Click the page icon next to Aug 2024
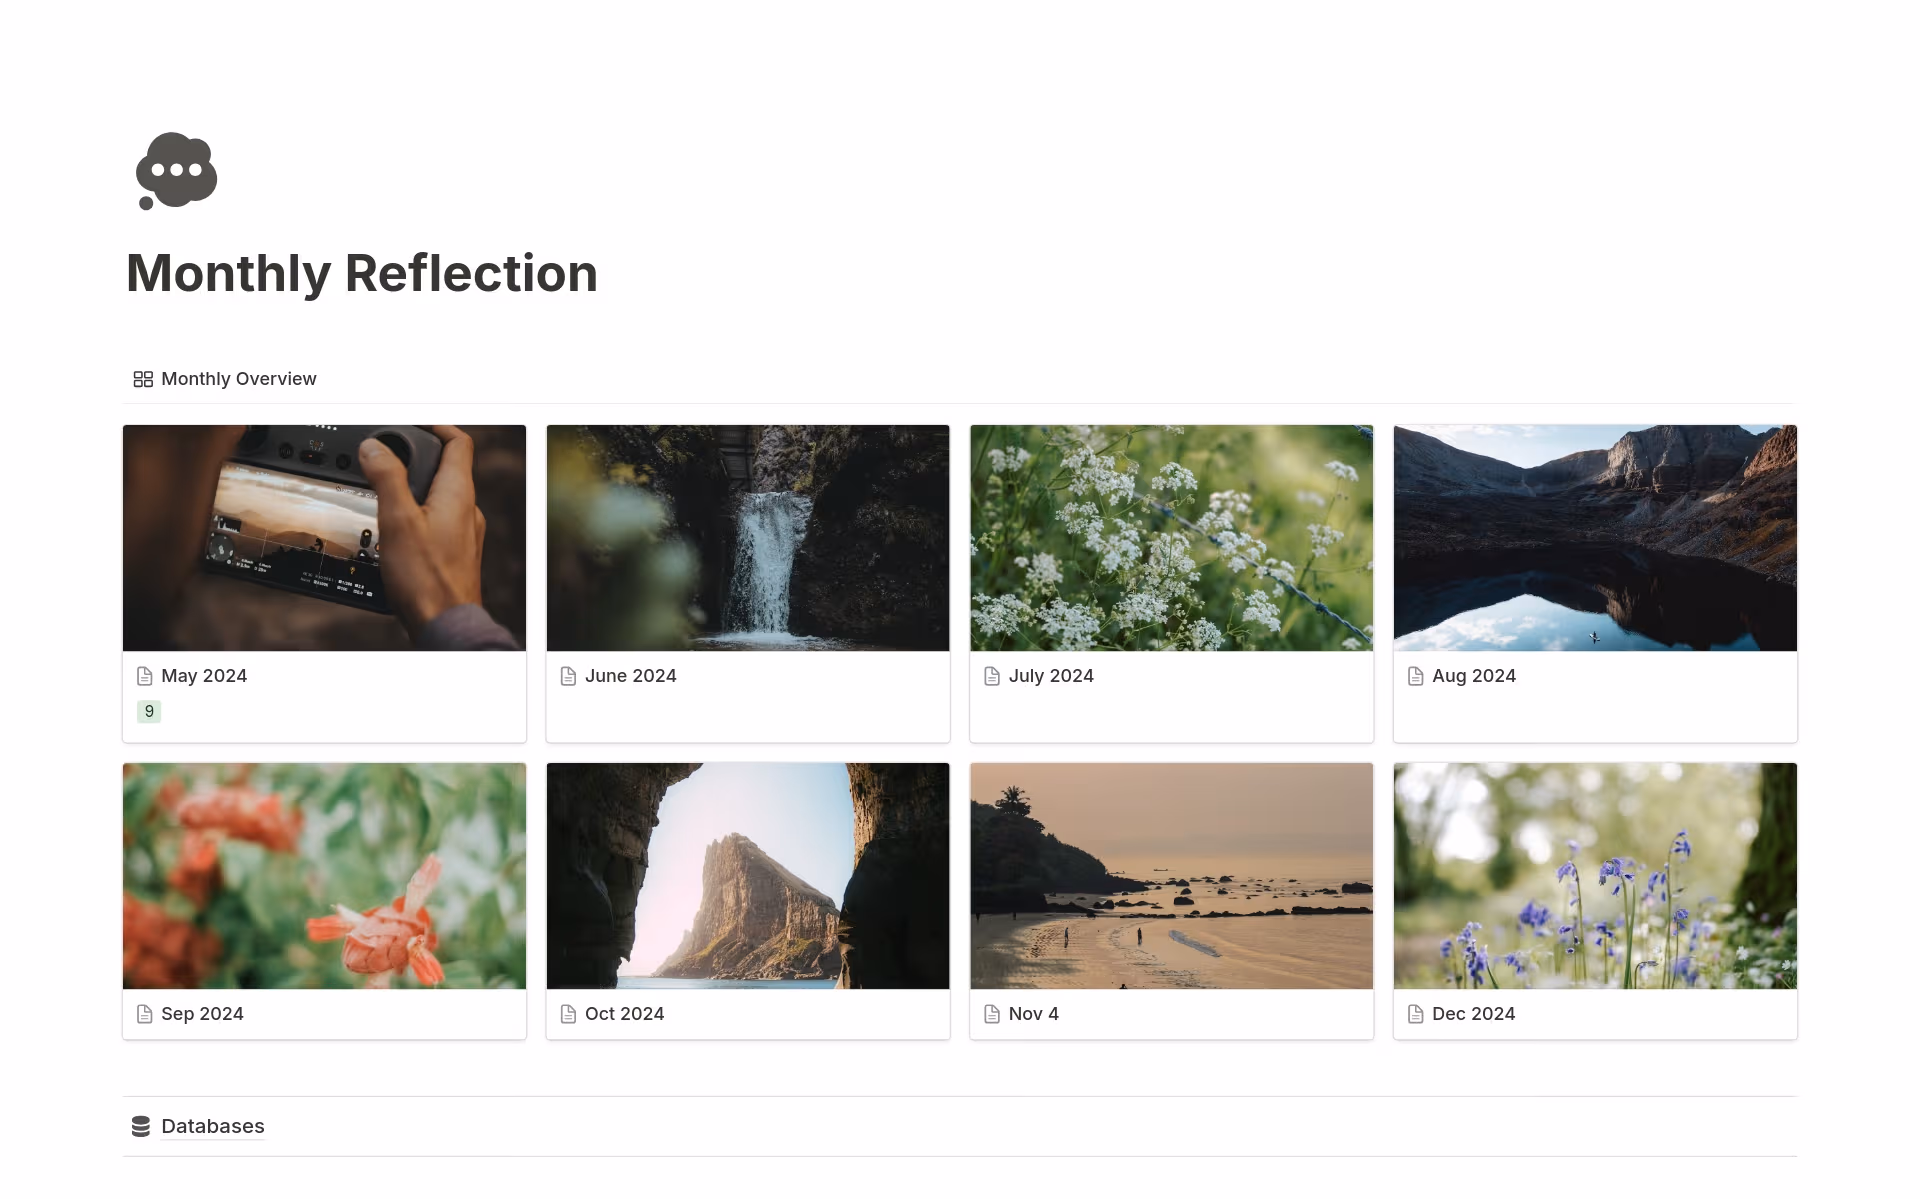Screen dimensions: 1920x1199 click(x=1415, y=676)
